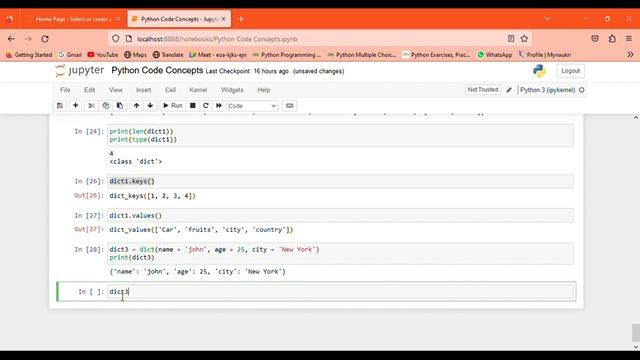The width and height of the screenshot is (640, 360).
Task: Open the Edit menu
Action: [x=89, y=90]
